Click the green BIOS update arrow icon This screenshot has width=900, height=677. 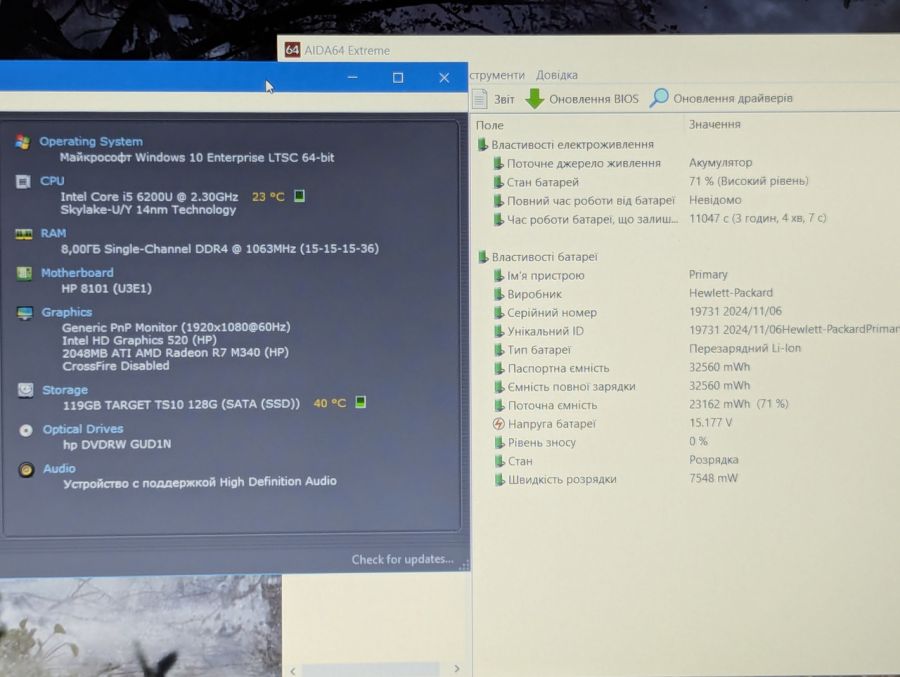534,99
